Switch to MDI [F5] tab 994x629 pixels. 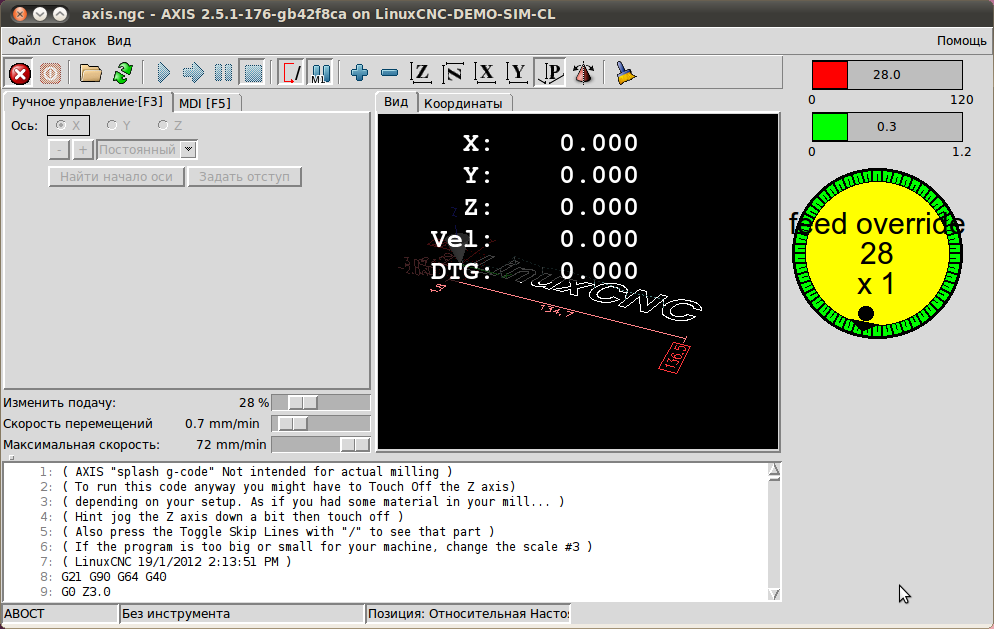coord(205,103)
